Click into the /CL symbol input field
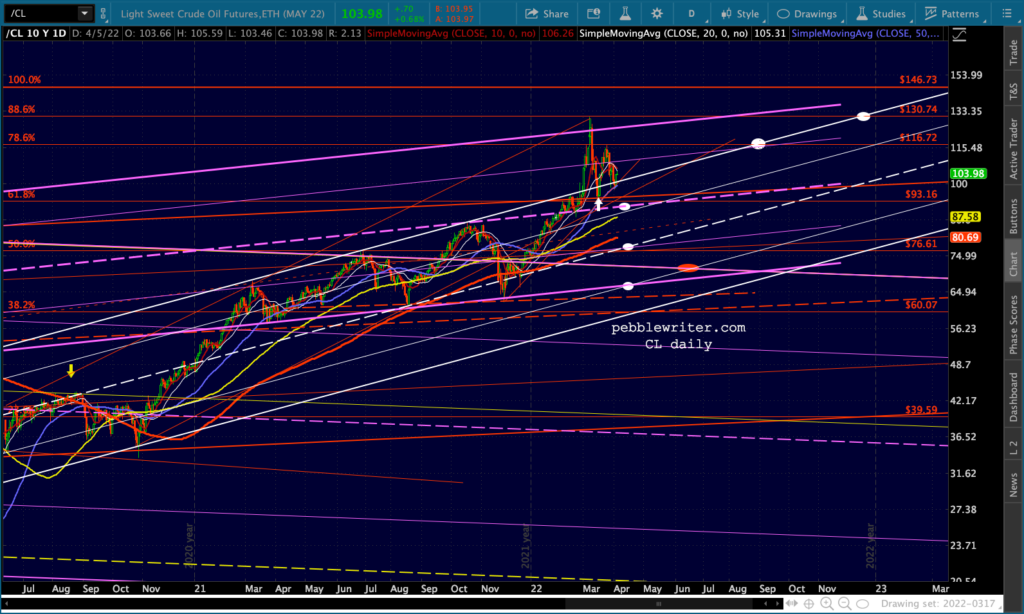Screen dimensions: 1024x614 point(40,13)
